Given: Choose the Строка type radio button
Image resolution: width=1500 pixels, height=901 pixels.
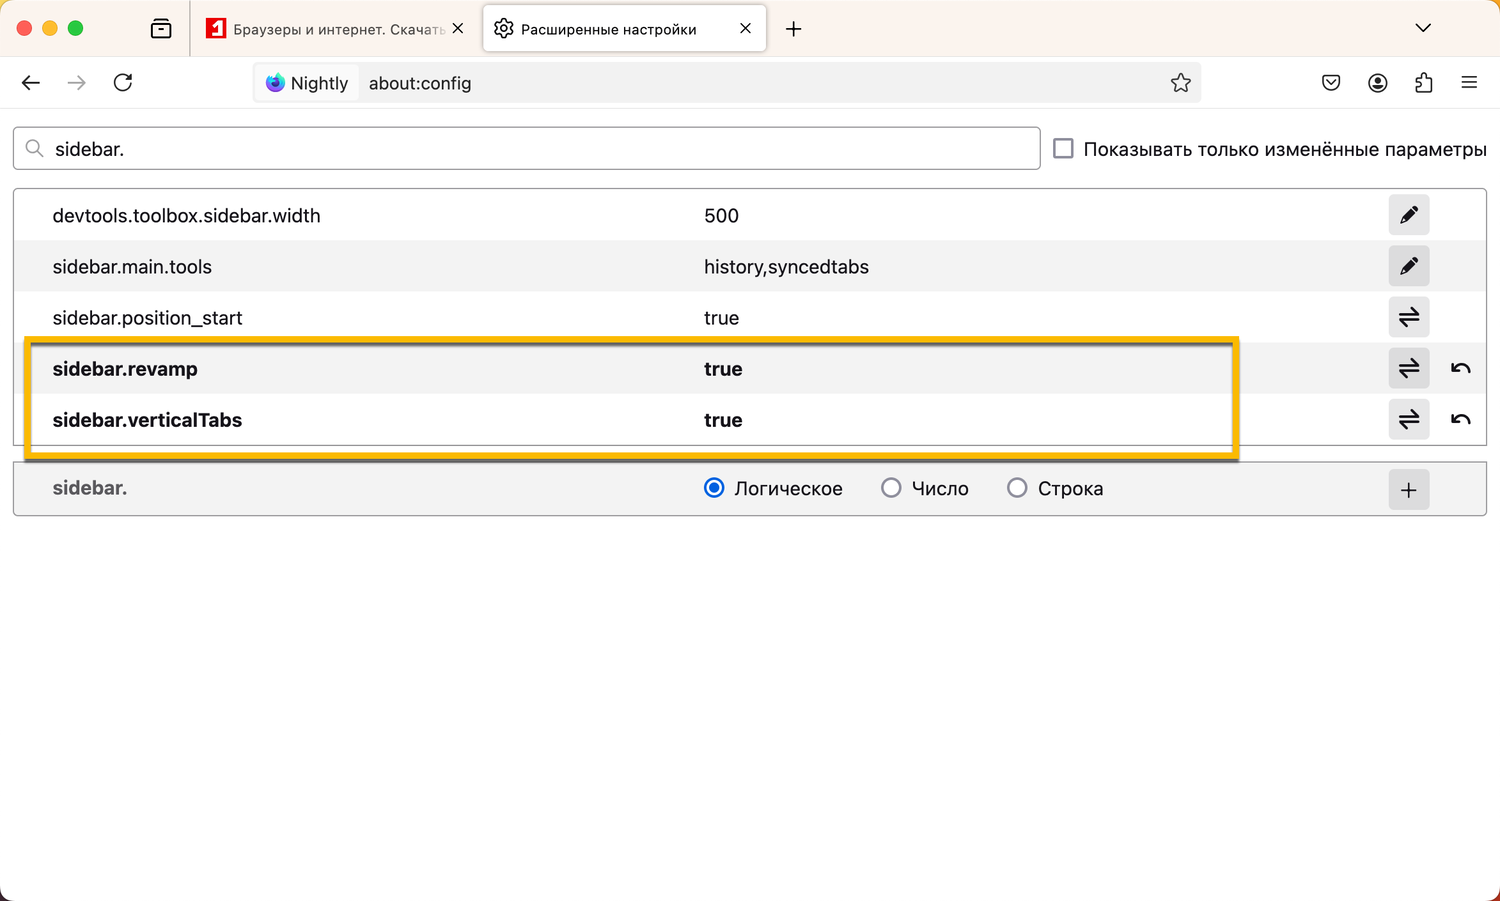Looking at the screenshot, I should 1017,488.
